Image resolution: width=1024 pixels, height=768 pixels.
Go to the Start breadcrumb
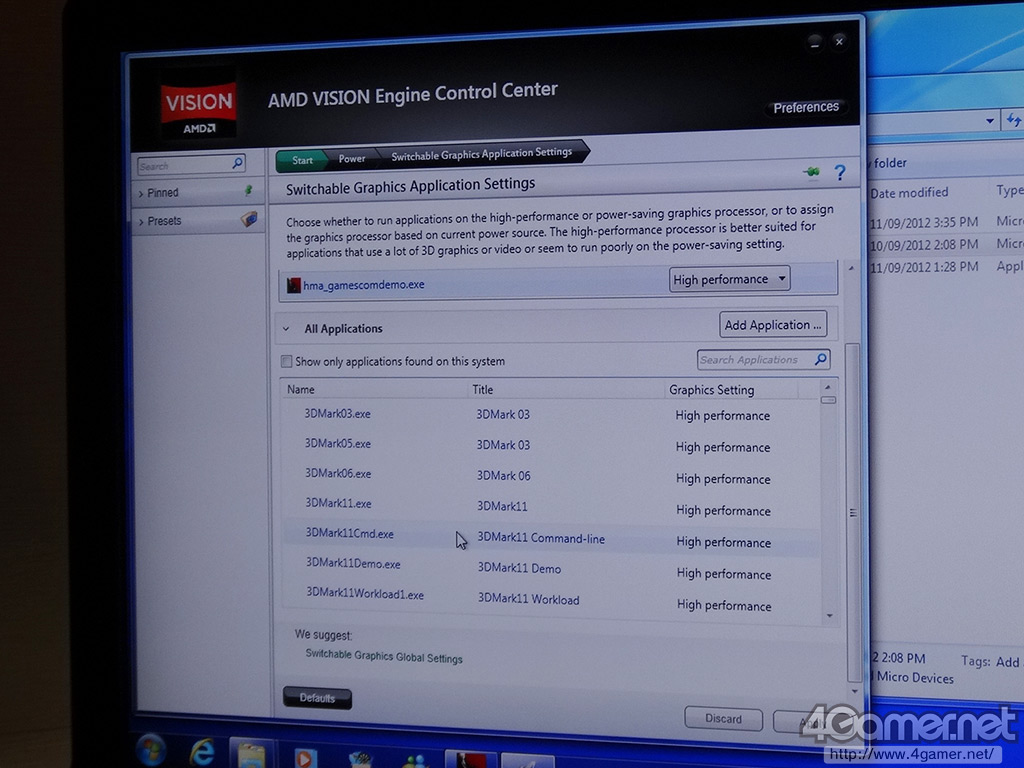302,160
